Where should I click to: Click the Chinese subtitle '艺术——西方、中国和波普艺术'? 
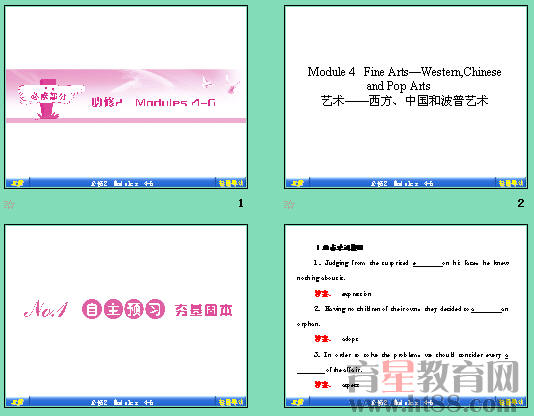[404, 101]
